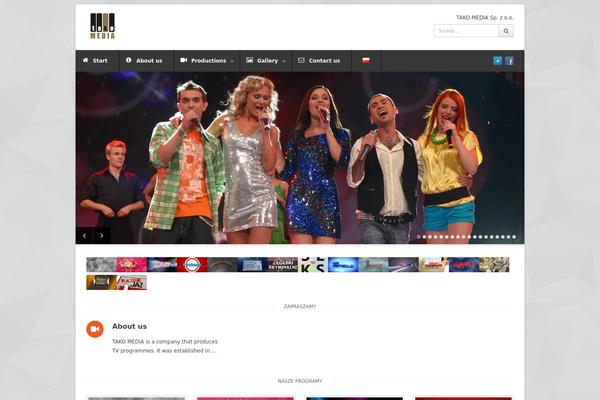Viewport: 600px width, 400px height.
Task: Open the About us heading link
Action: [x=129, y=326]
